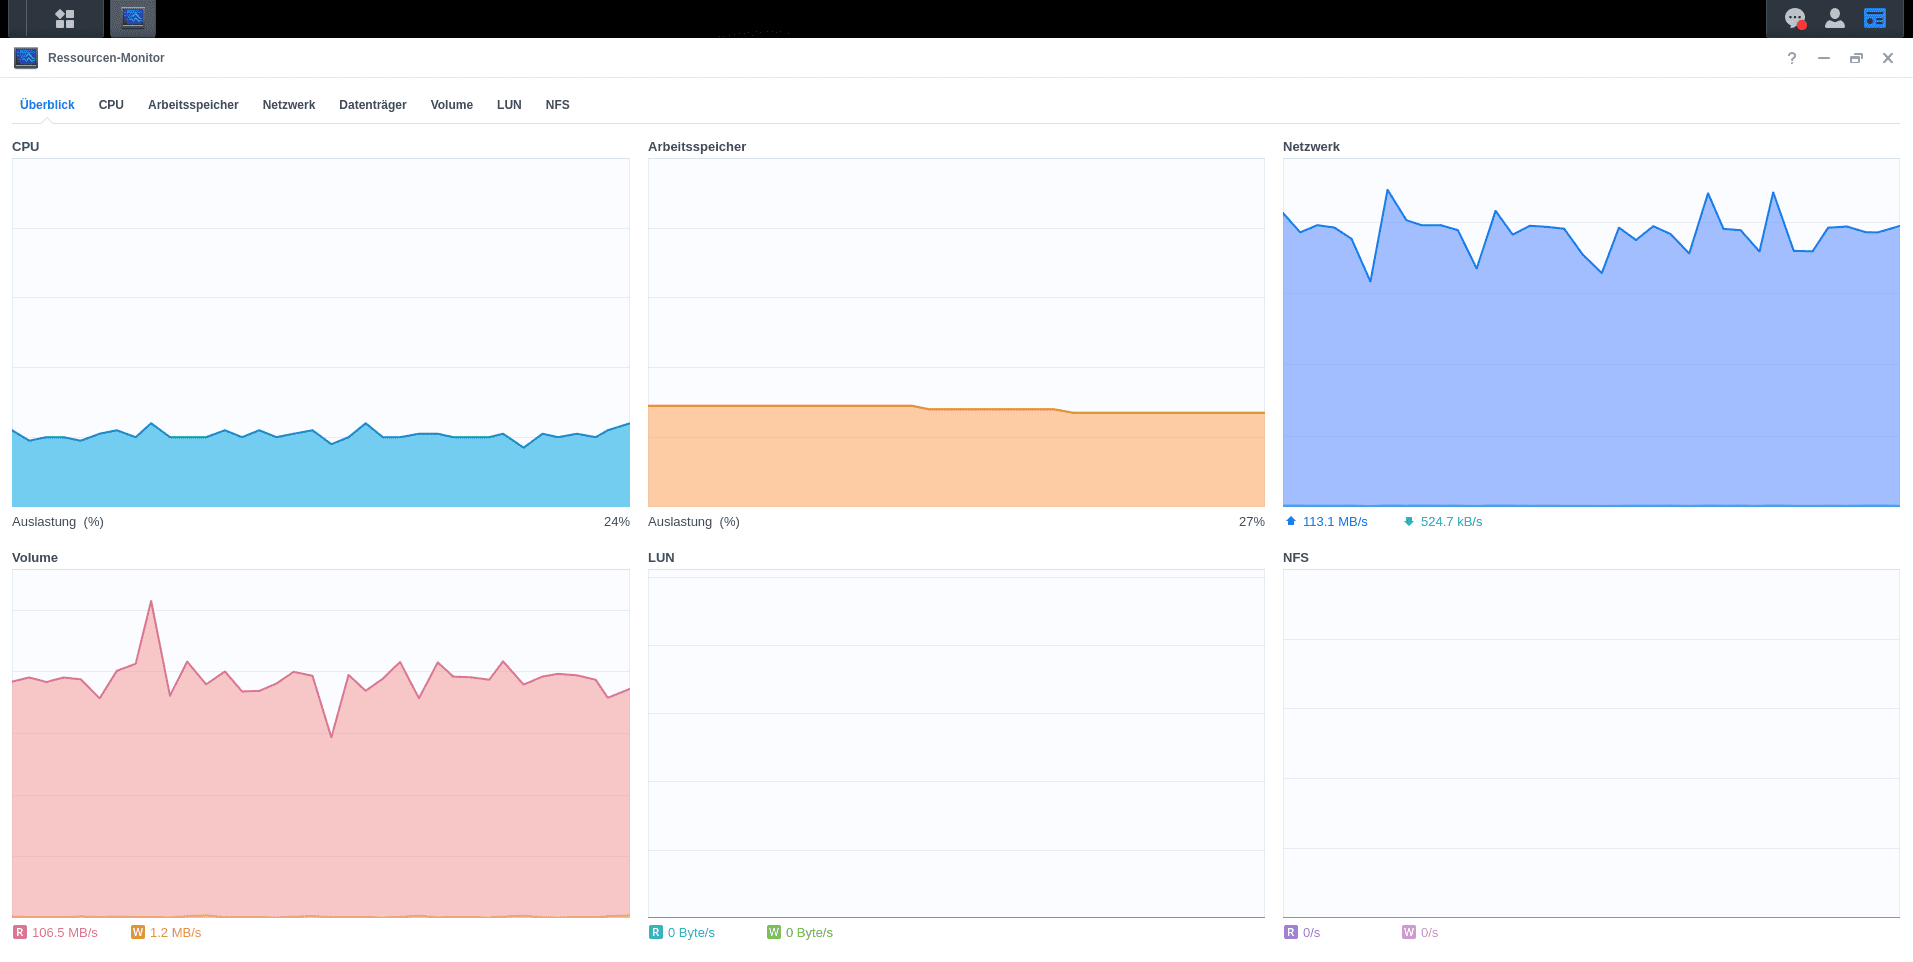1913x962 pixels.
Task: Go to the Volume tab
Action: tap(452, 105)
